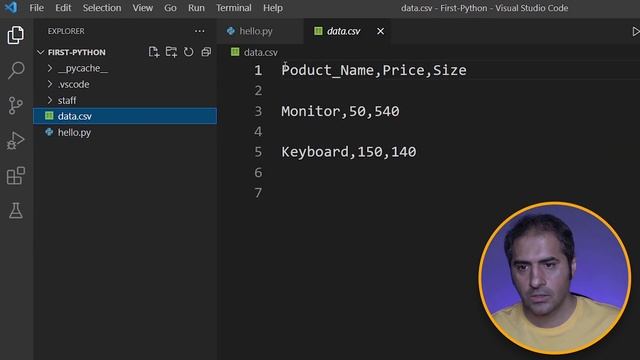Select data.csv in the file tree
Viewport: 640px width, 360px height.
(125, 116)
